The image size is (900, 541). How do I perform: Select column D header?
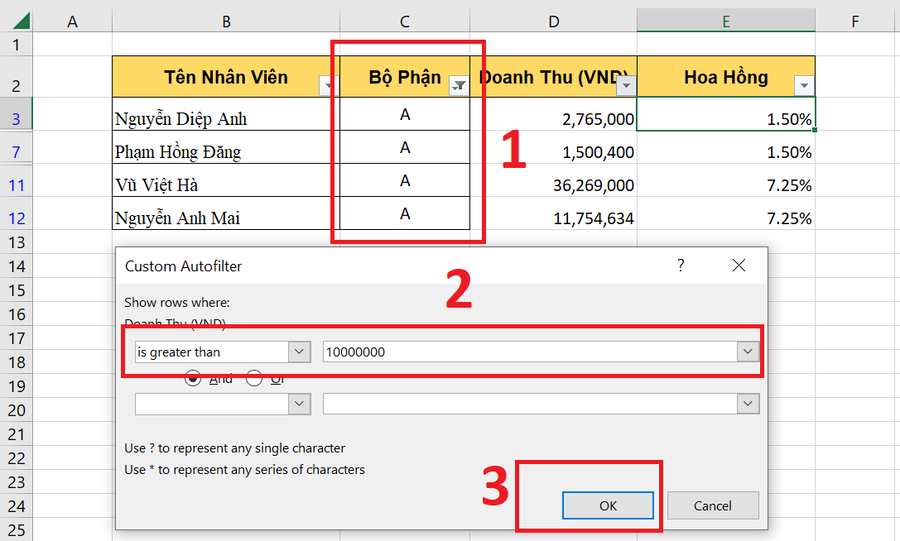(553, 22)
